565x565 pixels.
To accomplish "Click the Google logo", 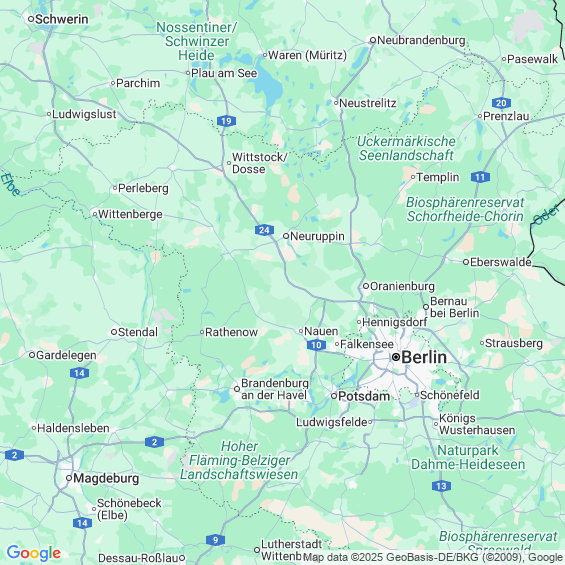I will [x=34, y=553].
